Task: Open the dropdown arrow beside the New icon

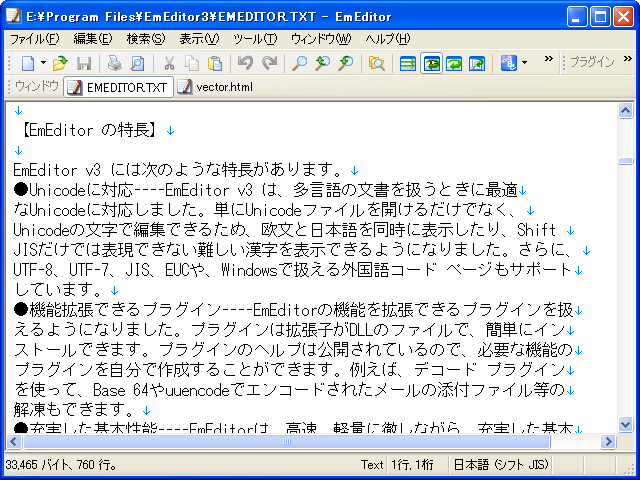Action: (x=43, y=63)
